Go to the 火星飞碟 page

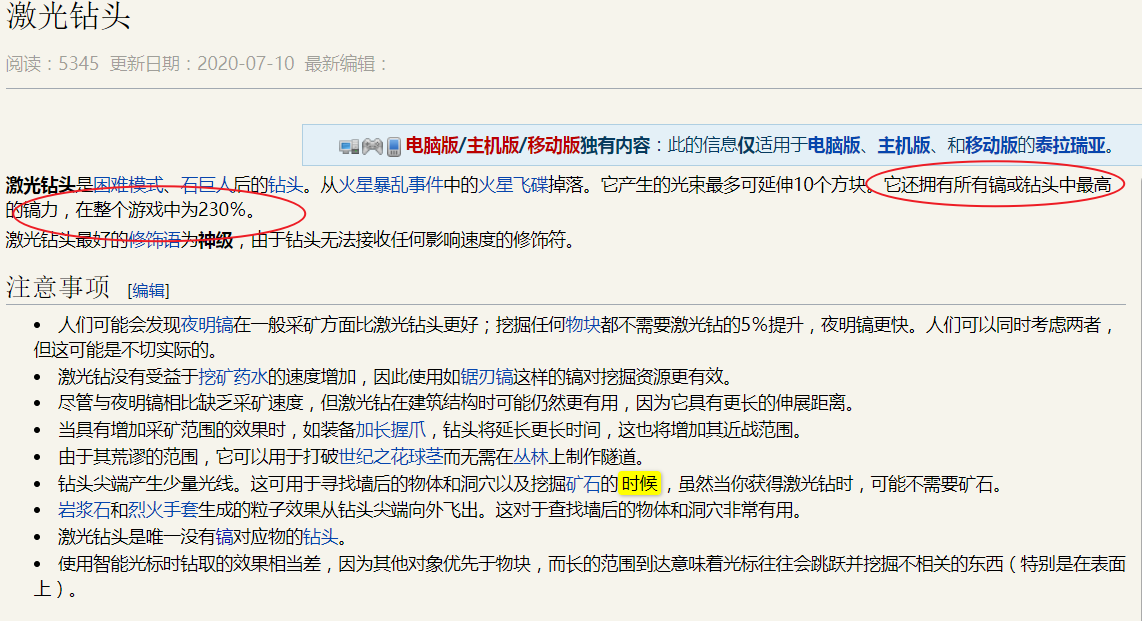coord(511,185)
